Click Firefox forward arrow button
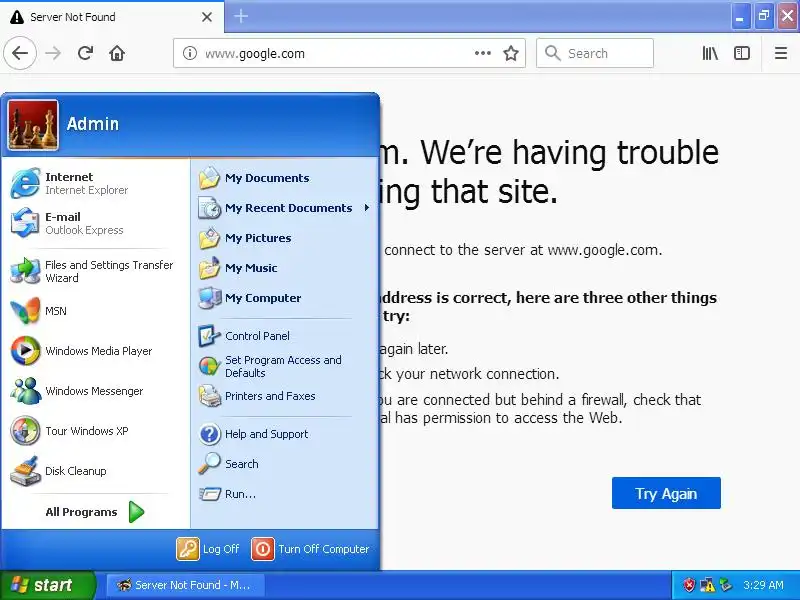The width and height of the screenshot is (800, 600). coord(53,53)
